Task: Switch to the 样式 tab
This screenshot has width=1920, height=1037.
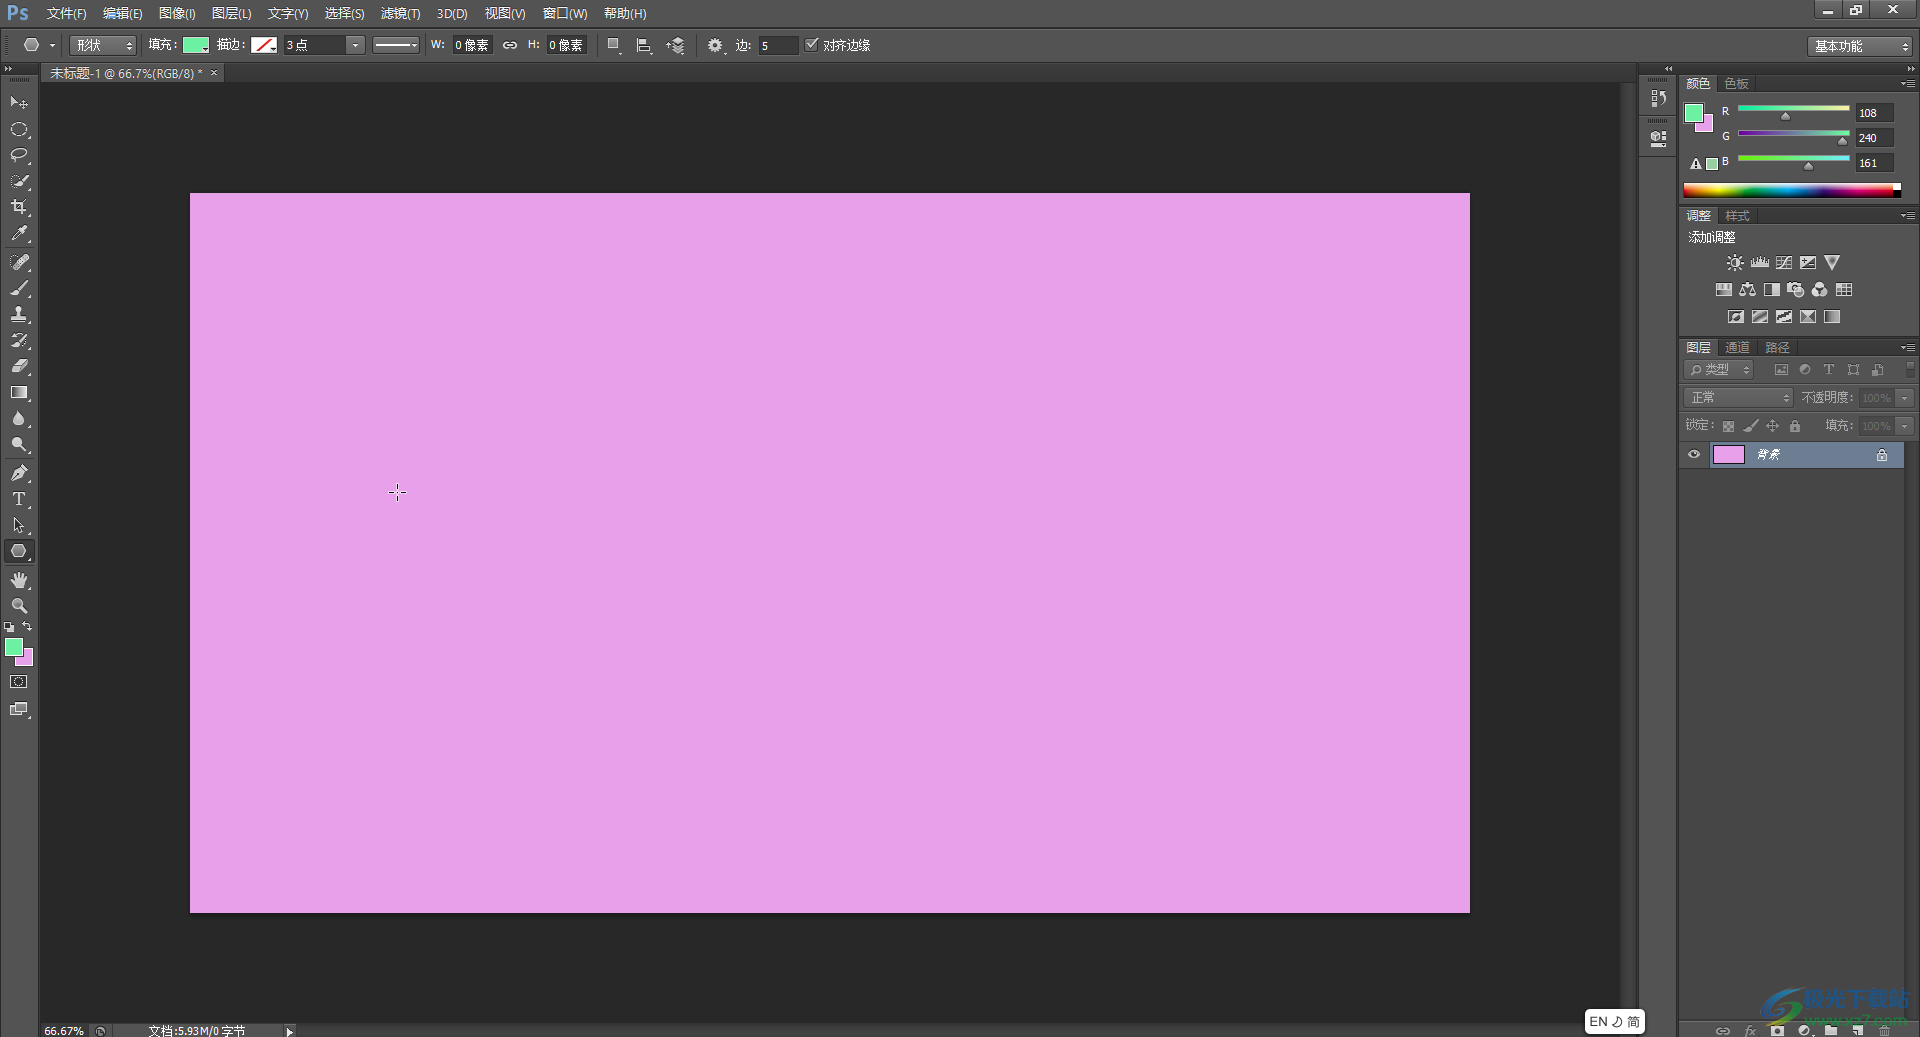Action: tap(1737, 215)
